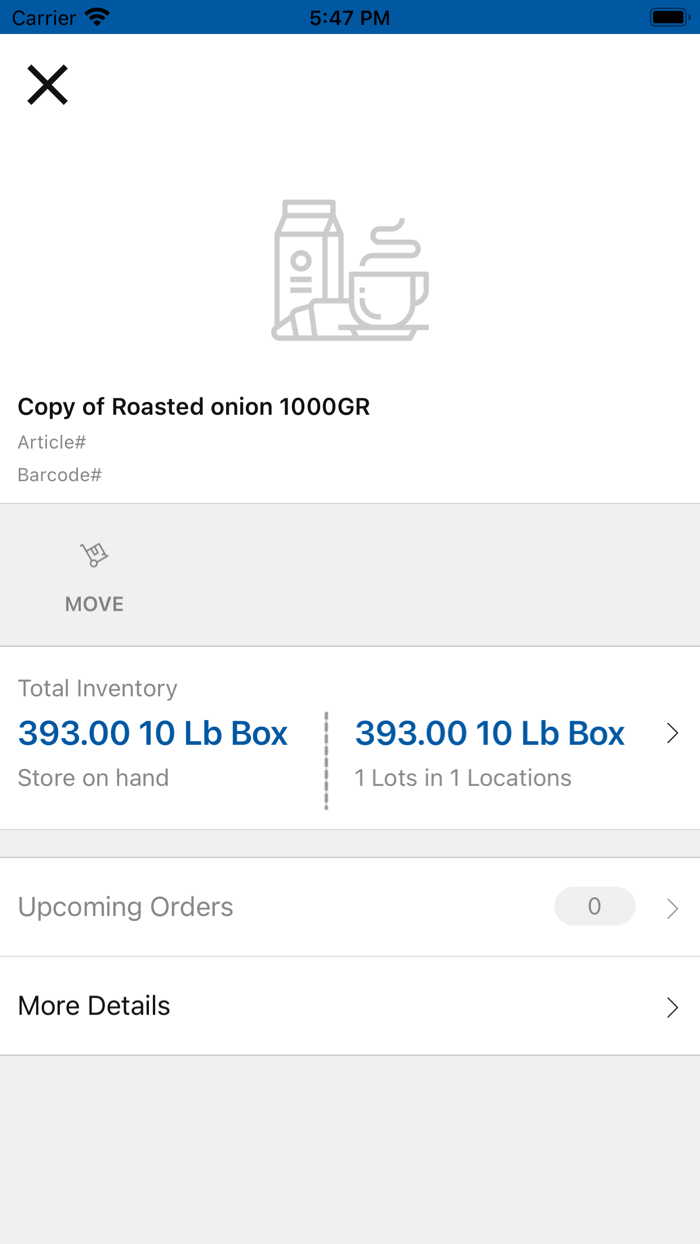
Task: Tap the Move cart icon
Action: [x=94, y=555]
